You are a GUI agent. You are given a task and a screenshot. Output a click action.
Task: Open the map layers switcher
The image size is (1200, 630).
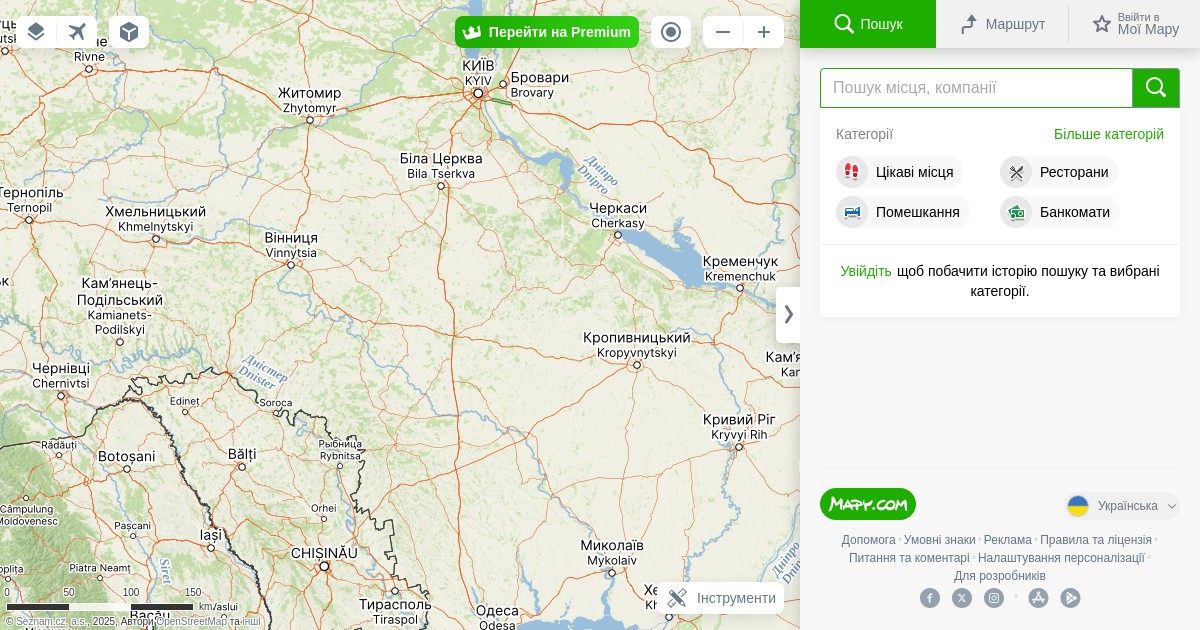pos(36,32)
